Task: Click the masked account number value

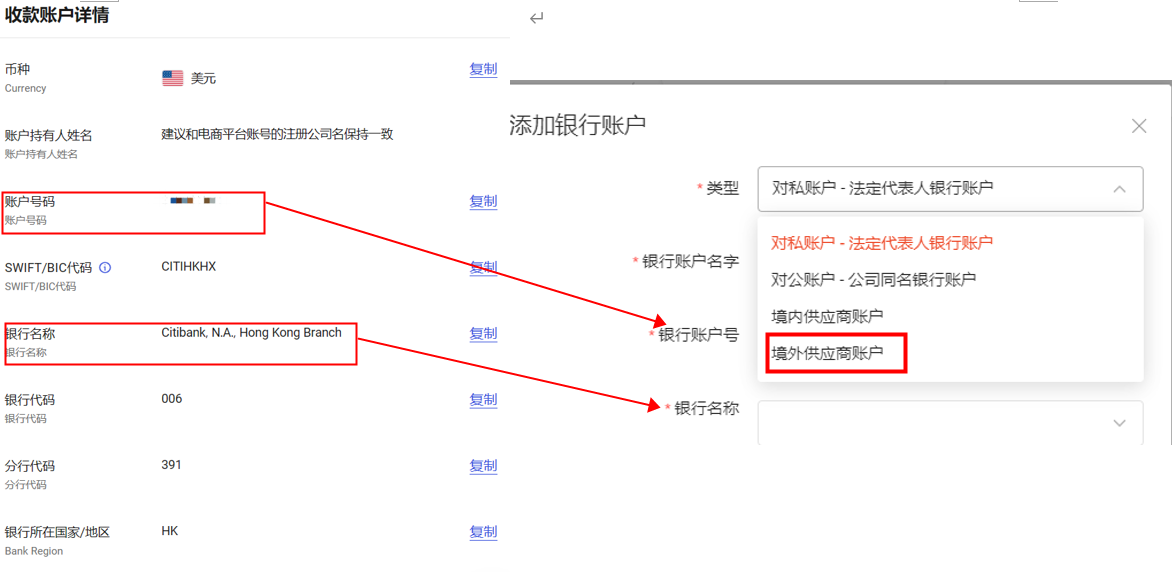Action: [193, 201]
